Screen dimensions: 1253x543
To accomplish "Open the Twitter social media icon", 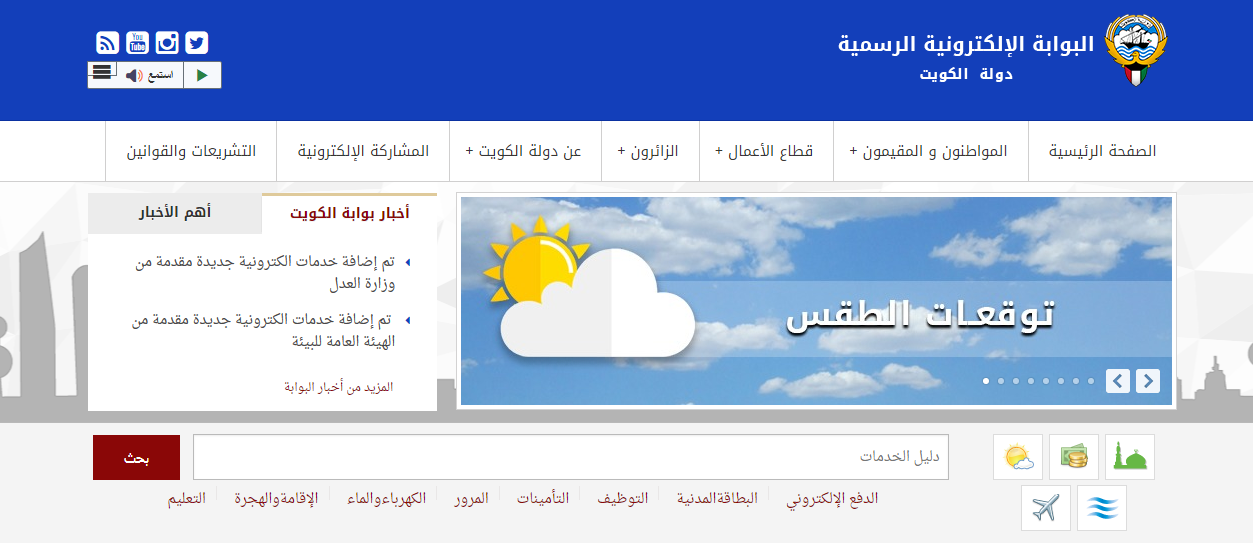I will point(197,43).
